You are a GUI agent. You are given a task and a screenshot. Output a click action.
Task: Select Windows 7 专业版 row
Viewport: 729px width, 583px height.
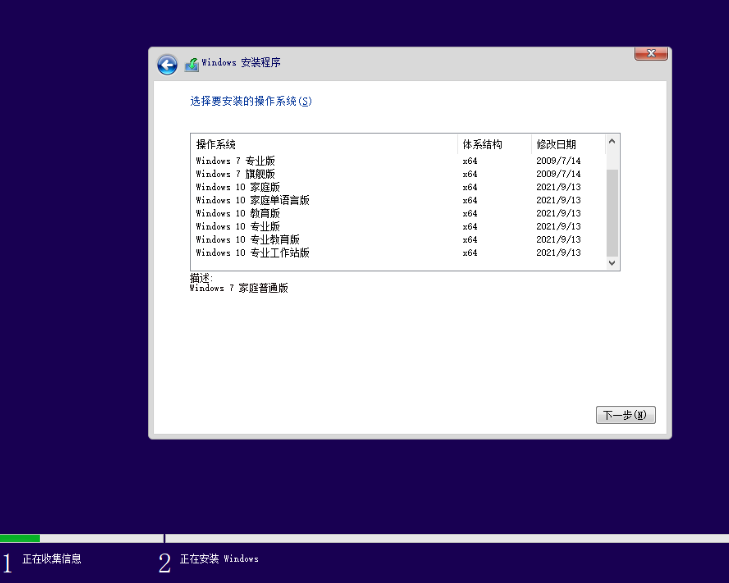click(398, 161)
